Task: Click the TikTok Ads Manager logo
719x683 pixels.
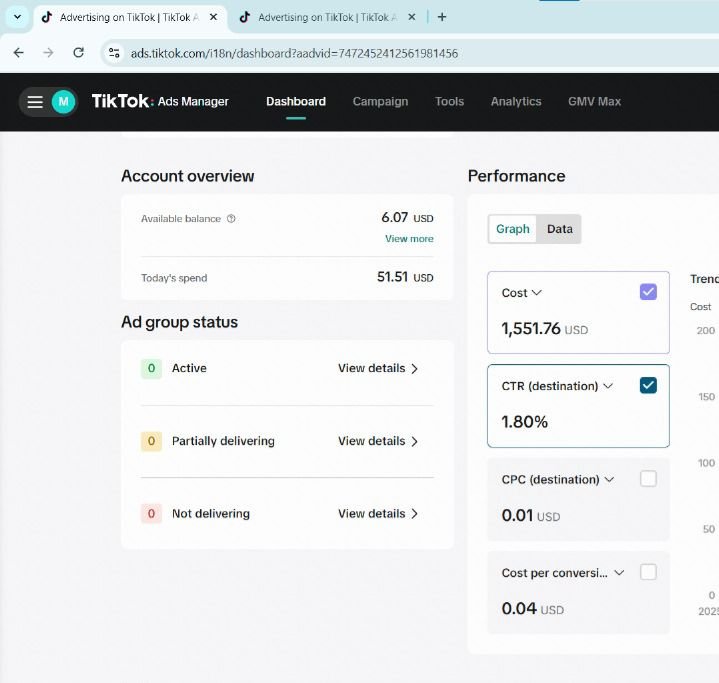Action: 160,101
